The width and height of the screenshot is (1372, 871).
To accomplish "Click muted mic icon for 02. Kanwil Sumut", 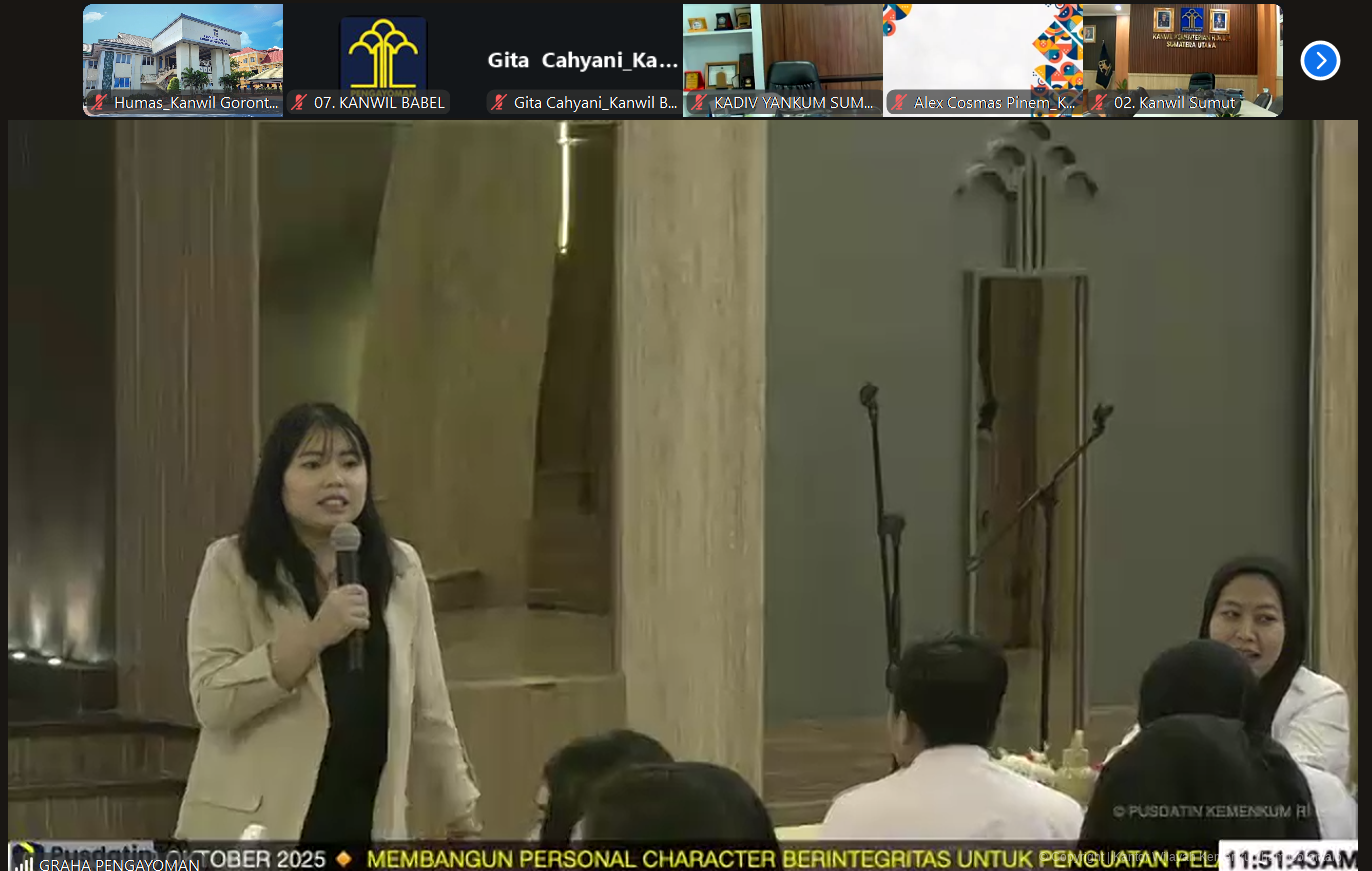I will click(1099, 103).
